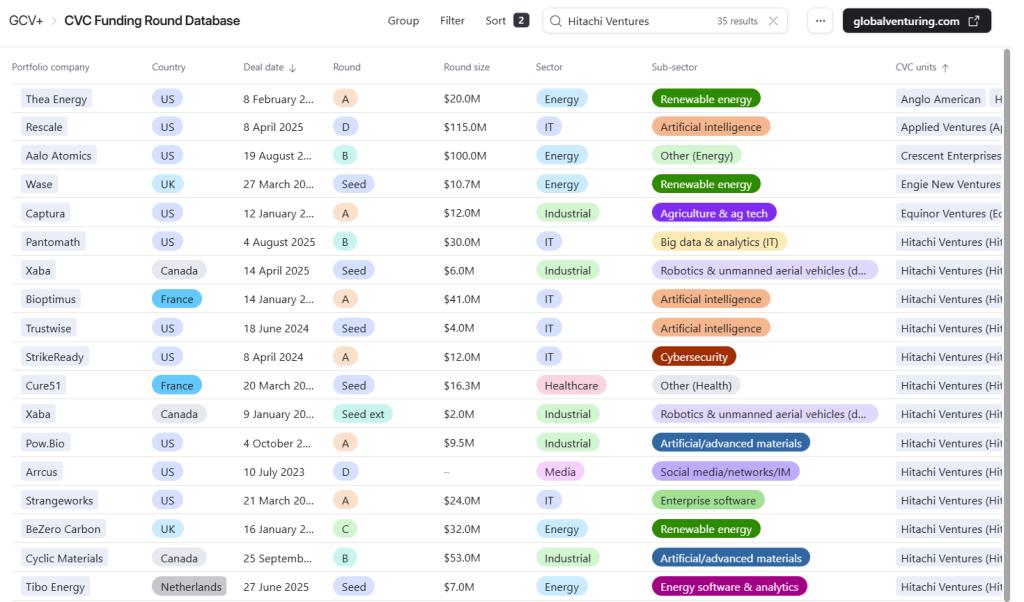The width and height of the screenshot is (1024, 602).
Task: Open the globalventuring.com external link
Action: (x=916, y=21)
